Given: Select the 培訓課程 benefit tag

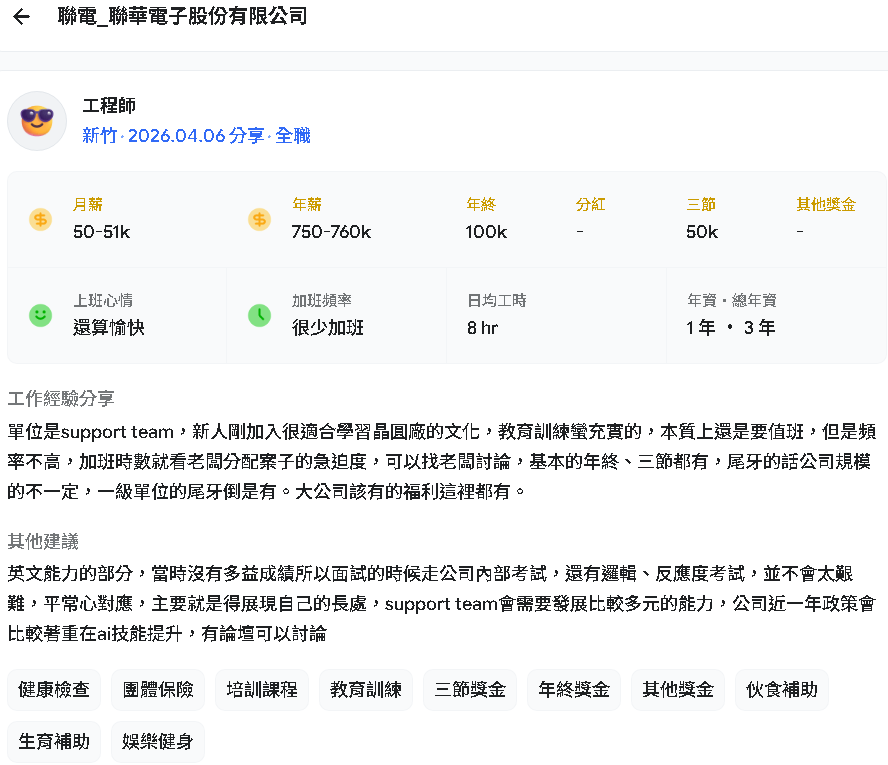Looking at the screenshot, I should [262, 690].
